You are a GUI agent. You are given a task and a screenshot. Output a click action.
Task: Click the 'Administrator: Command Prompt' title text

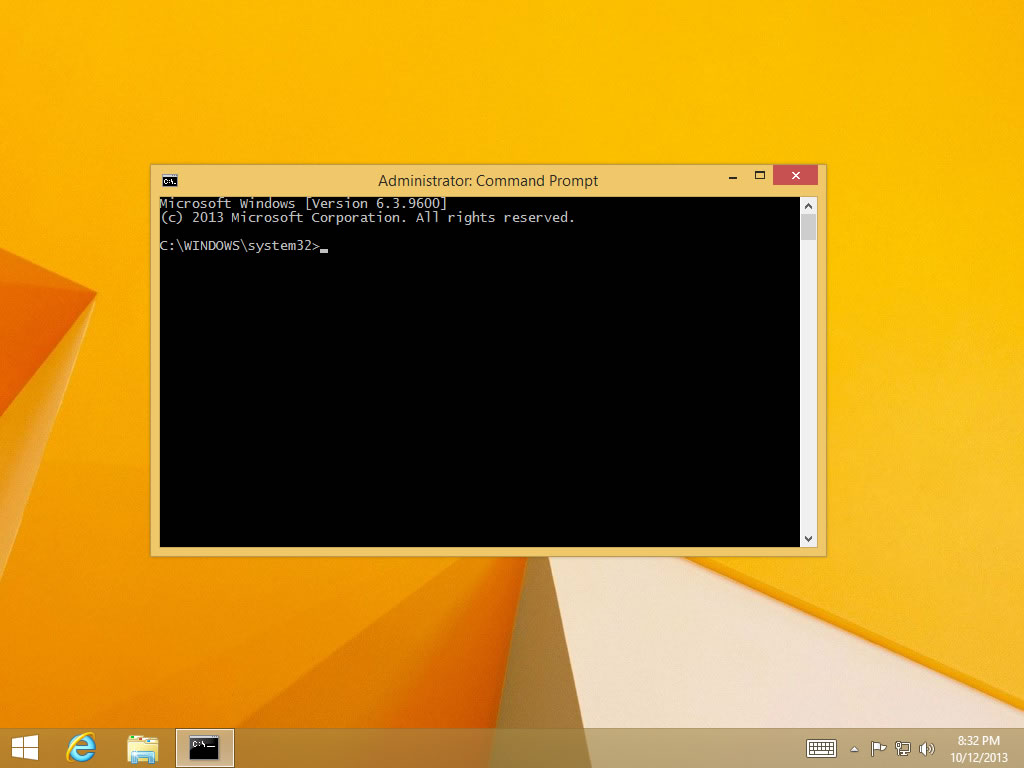(x=488, y=181)
